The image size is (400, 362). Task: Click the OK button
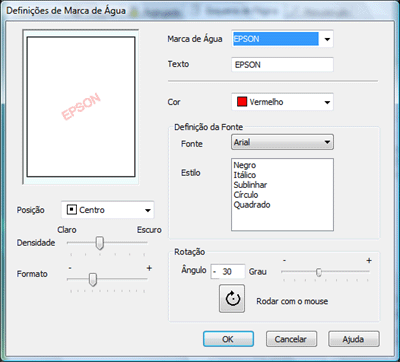tap(228, 339)
